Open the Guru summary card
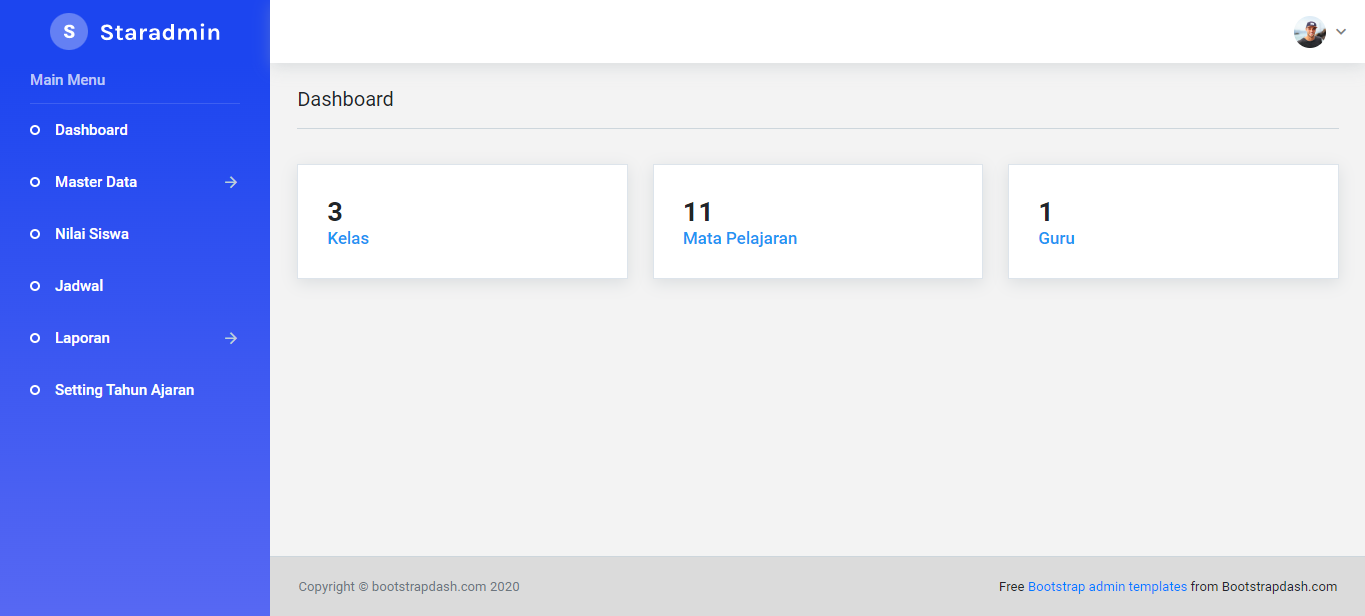This screenshot has height=616, width=1365. [x=1173, y=222]
